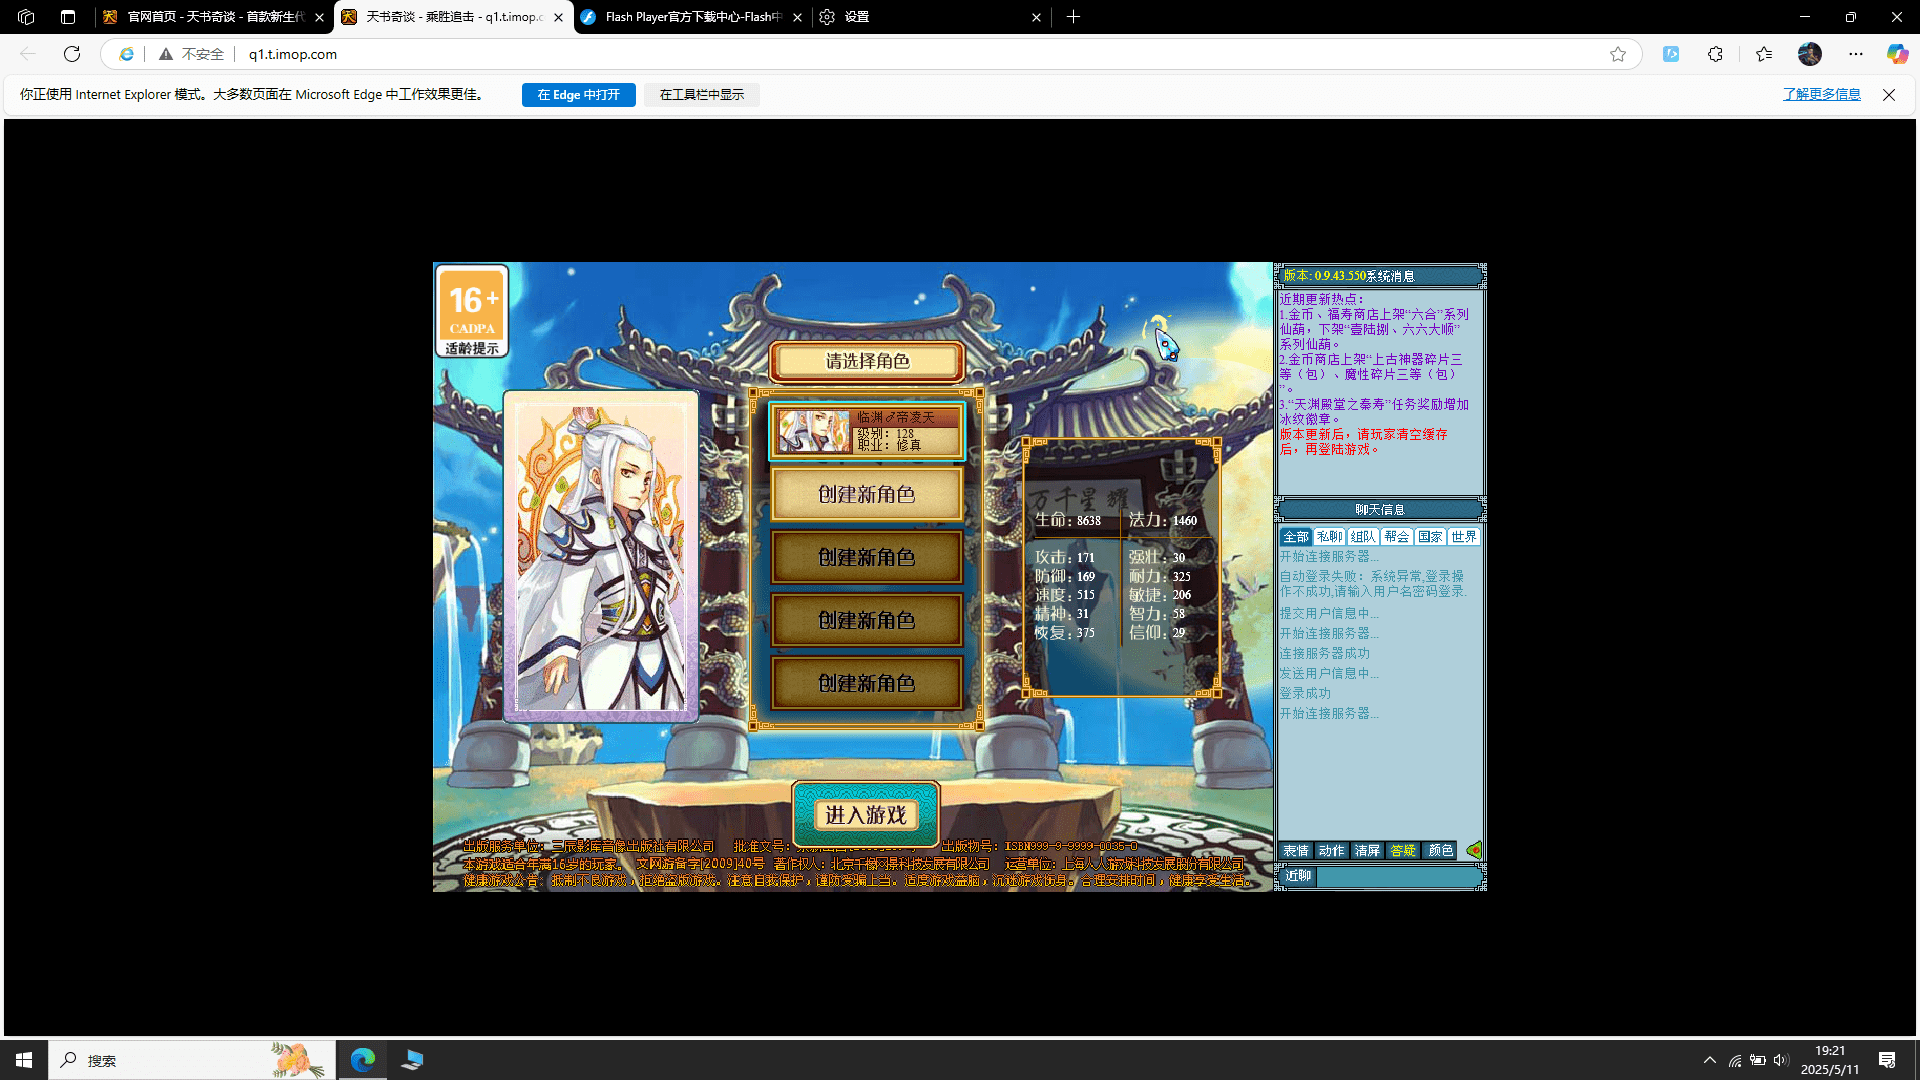Open the Extensions puzzle icon
Screen dimensions: 1920x1080
[1715, 54]
